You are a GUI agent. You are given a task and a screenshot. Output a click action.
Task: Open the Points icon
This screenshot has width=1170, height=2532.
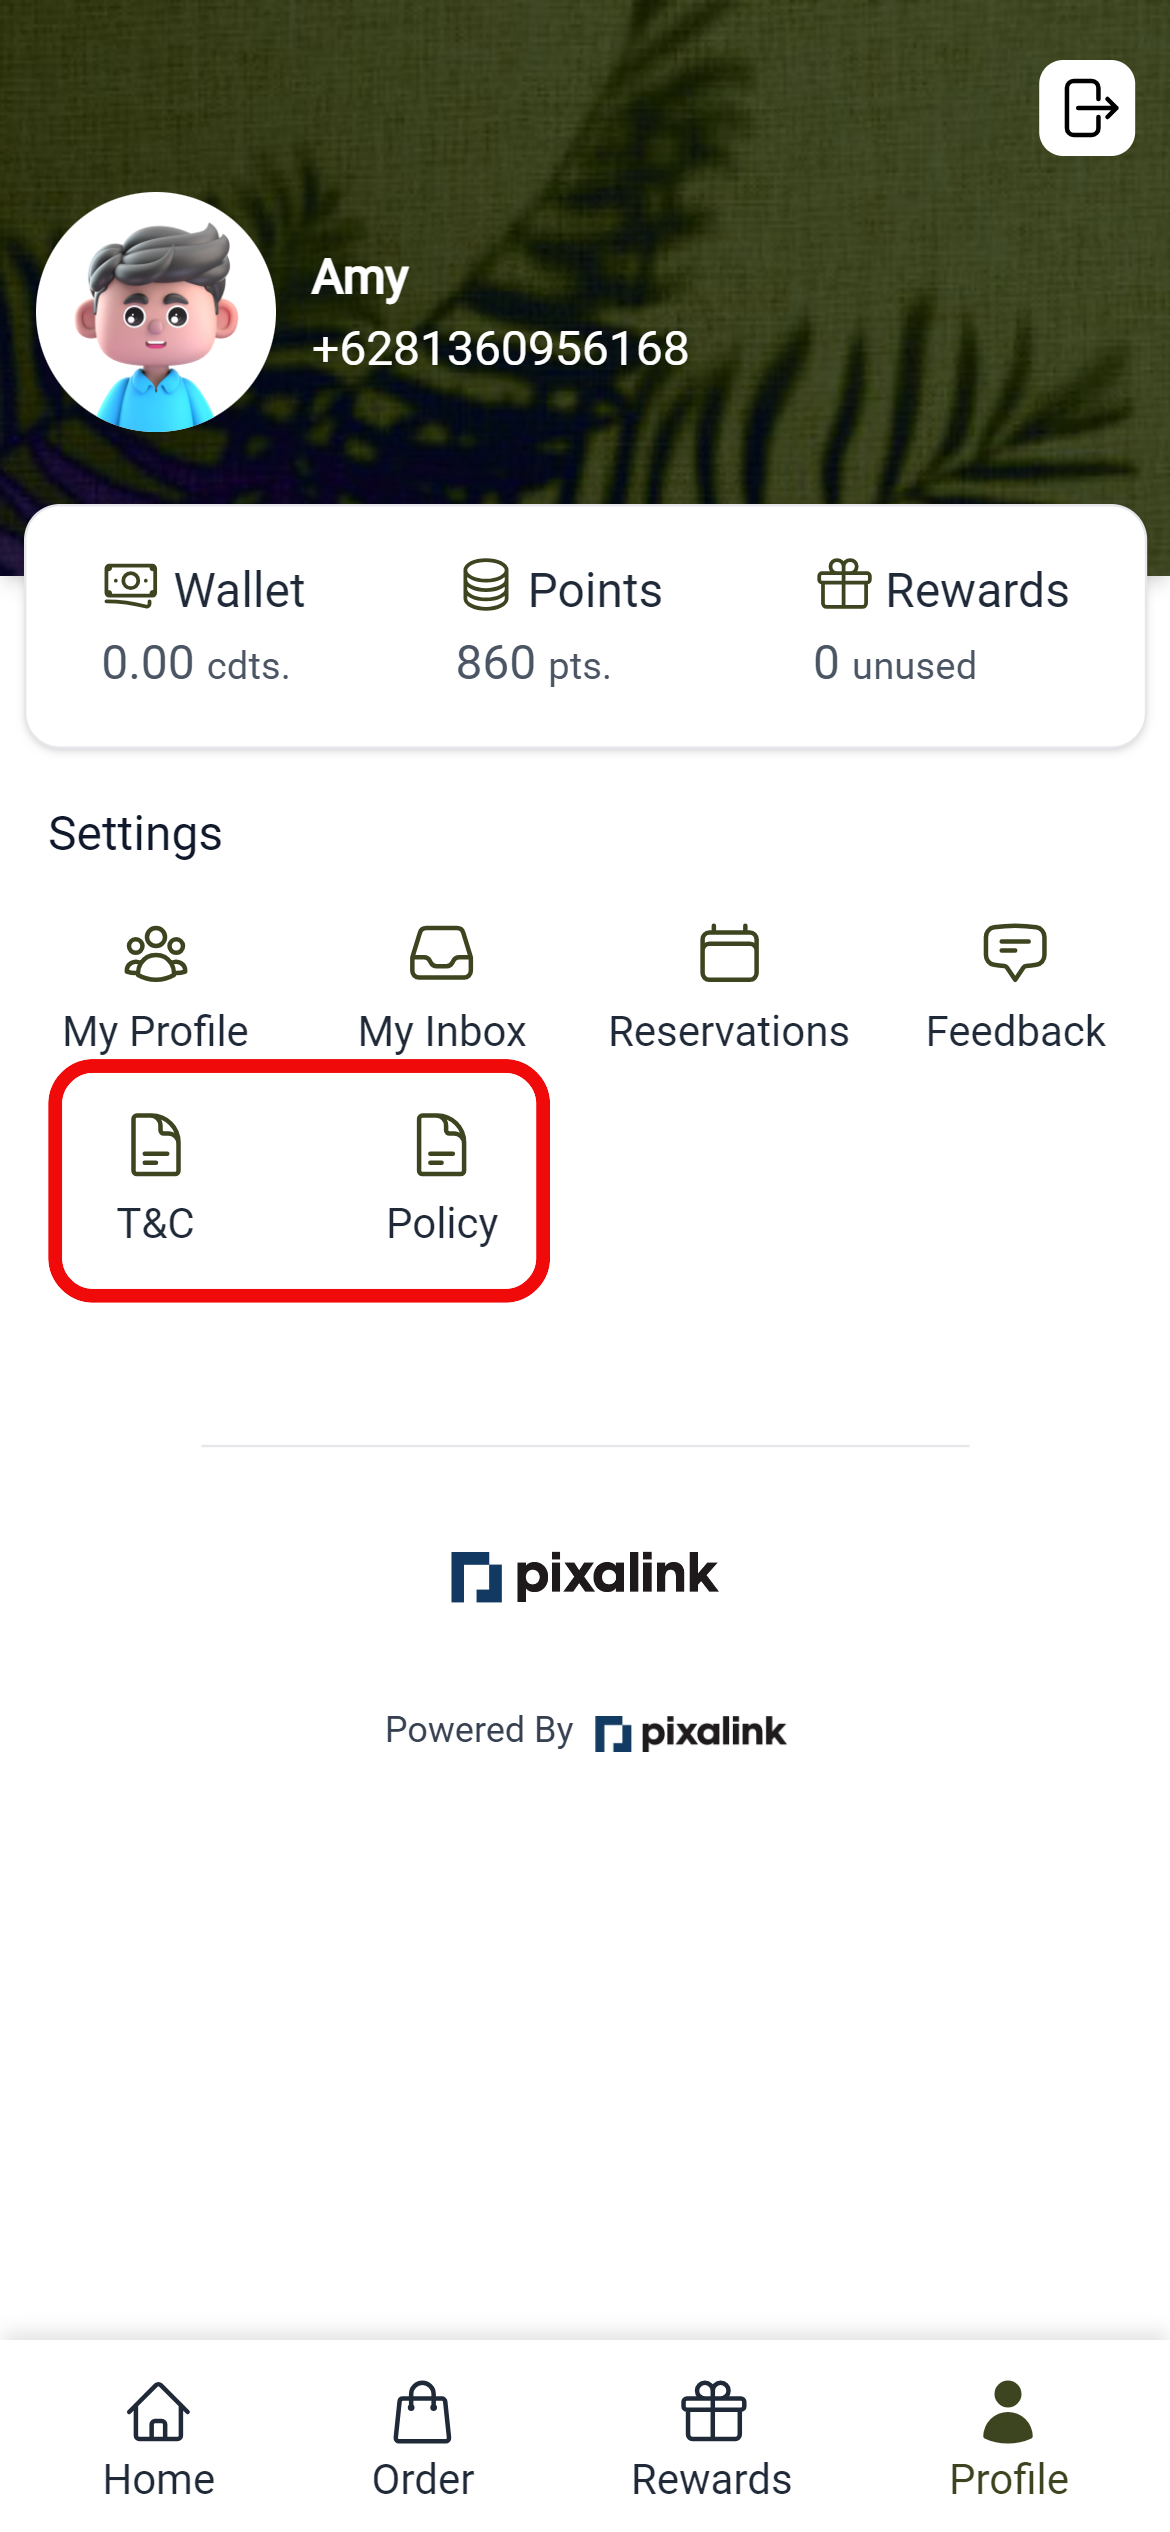[x=487, y=586]
